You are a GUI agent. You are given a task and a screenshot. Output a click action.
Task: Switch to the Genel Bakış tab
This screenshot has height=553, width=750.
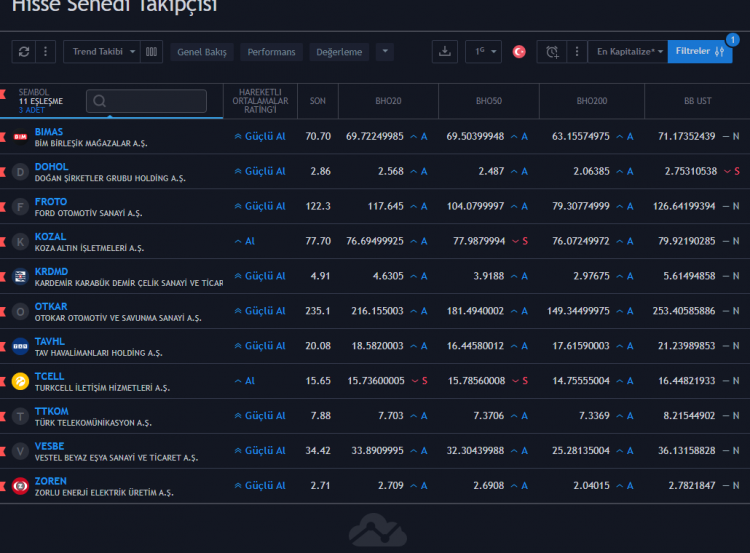click(x=202, y=52)
